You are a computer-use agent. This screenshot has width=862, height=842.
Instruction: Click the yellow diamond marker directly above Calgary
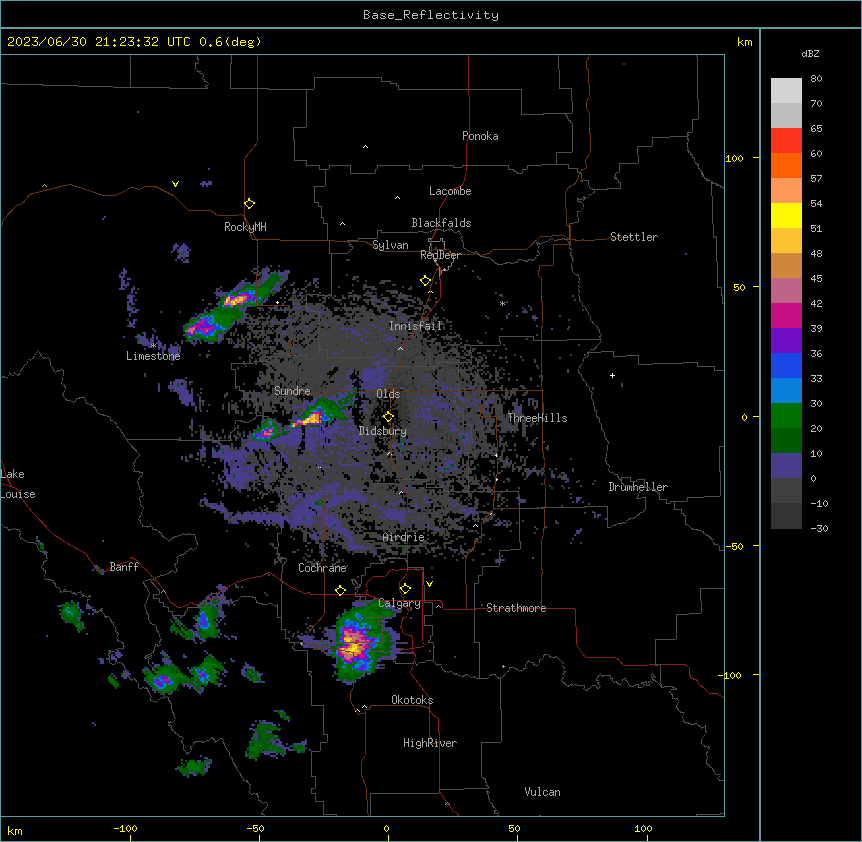click(405, 589)
